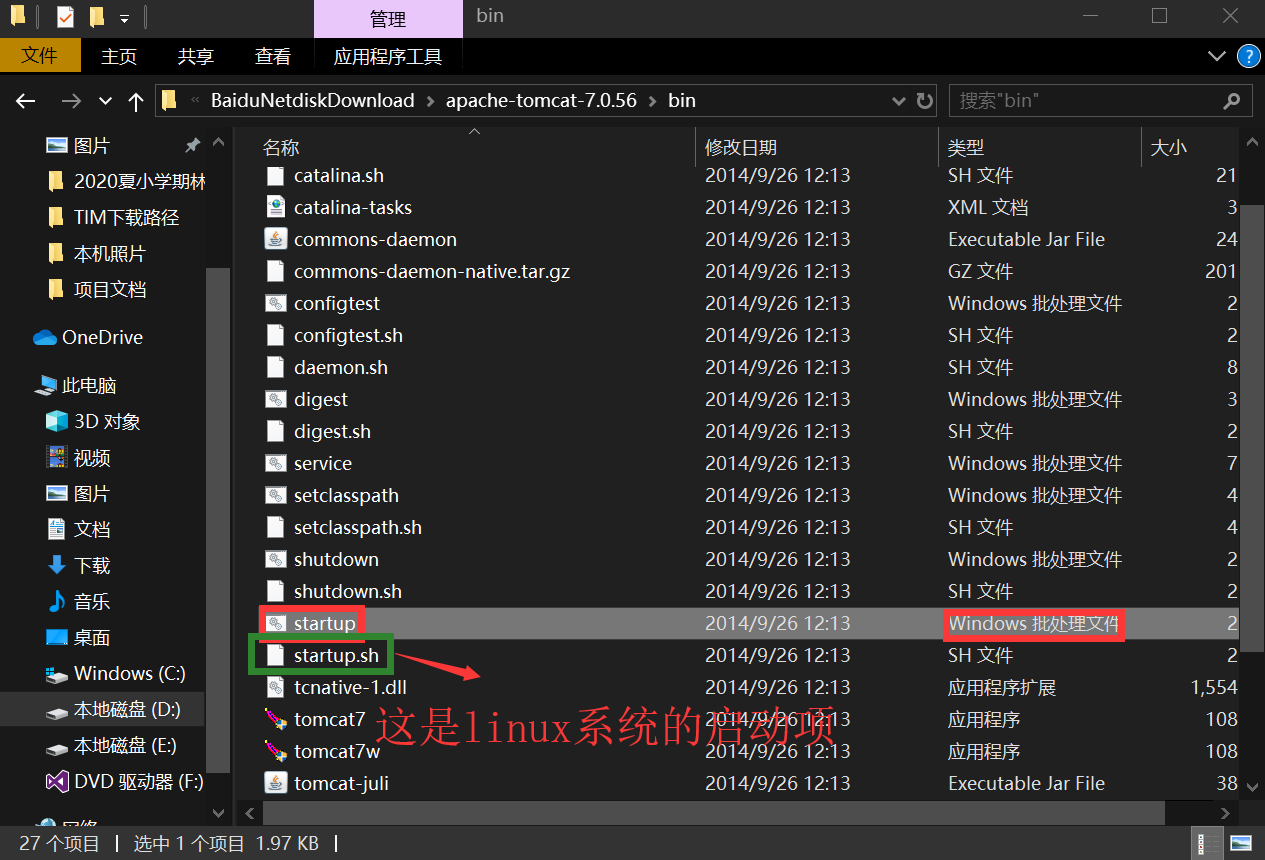Select the startup.sh file name
This screenshot has height=860, width=1265.
click(x=337, y=656)
